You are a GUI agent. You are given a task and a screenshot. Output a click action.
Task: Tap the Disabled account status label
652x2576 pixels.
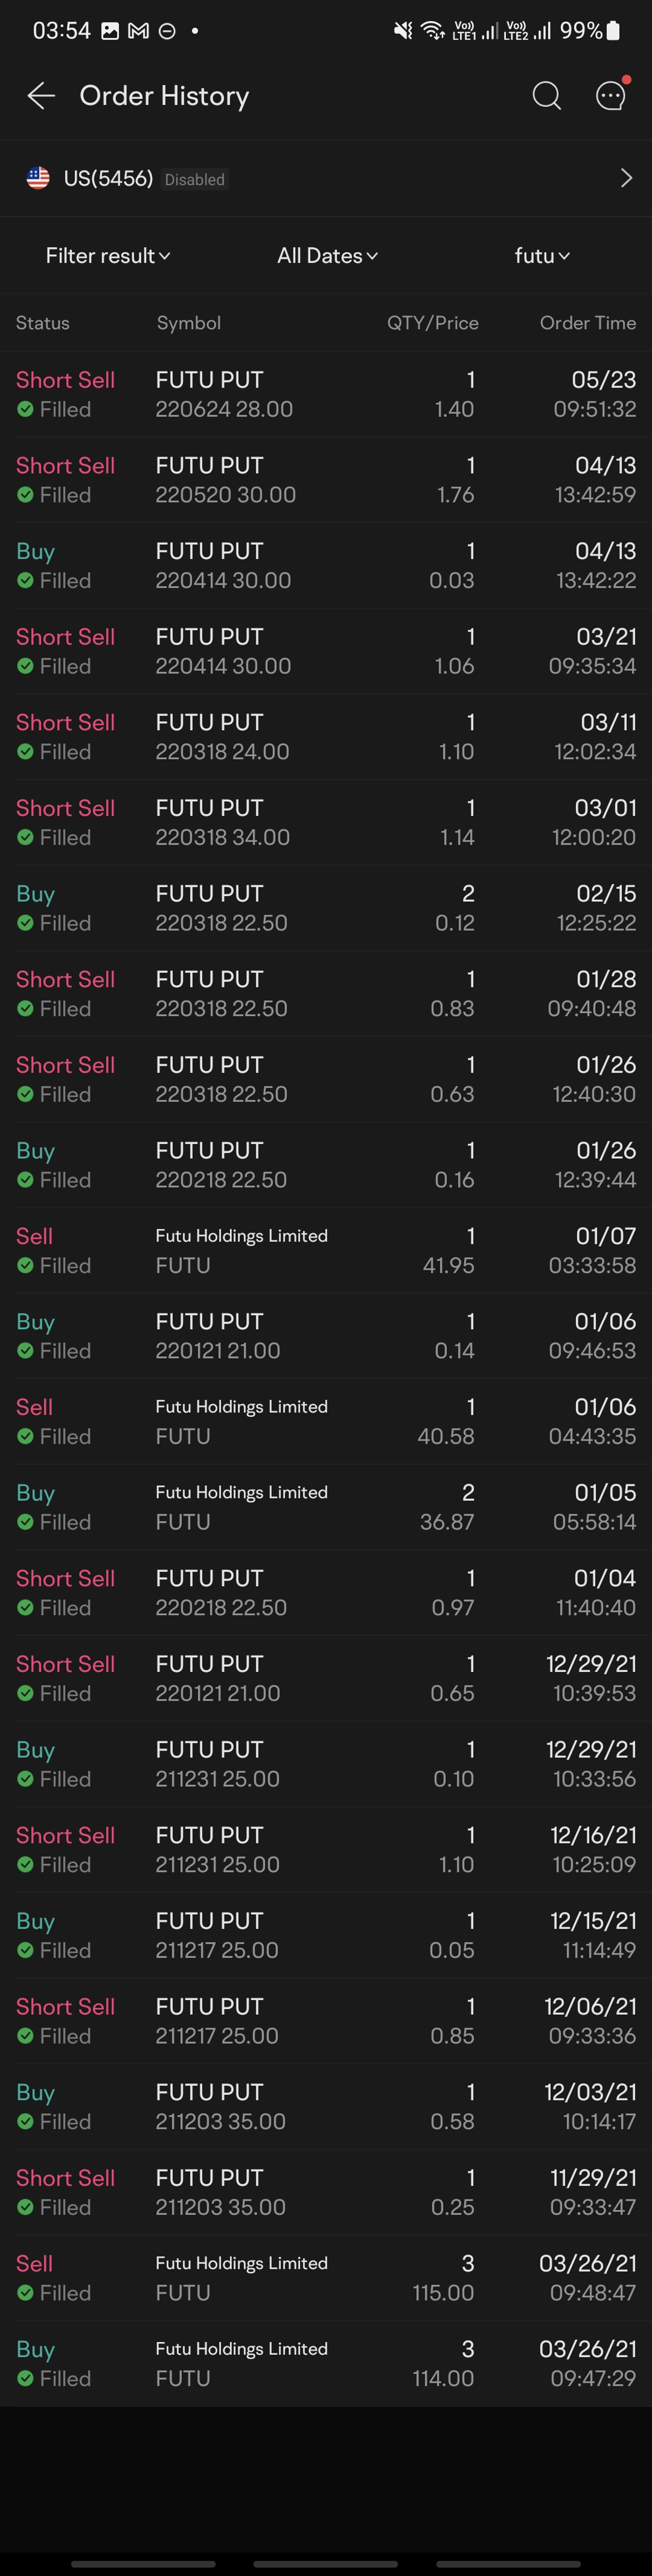click(195, 179)
